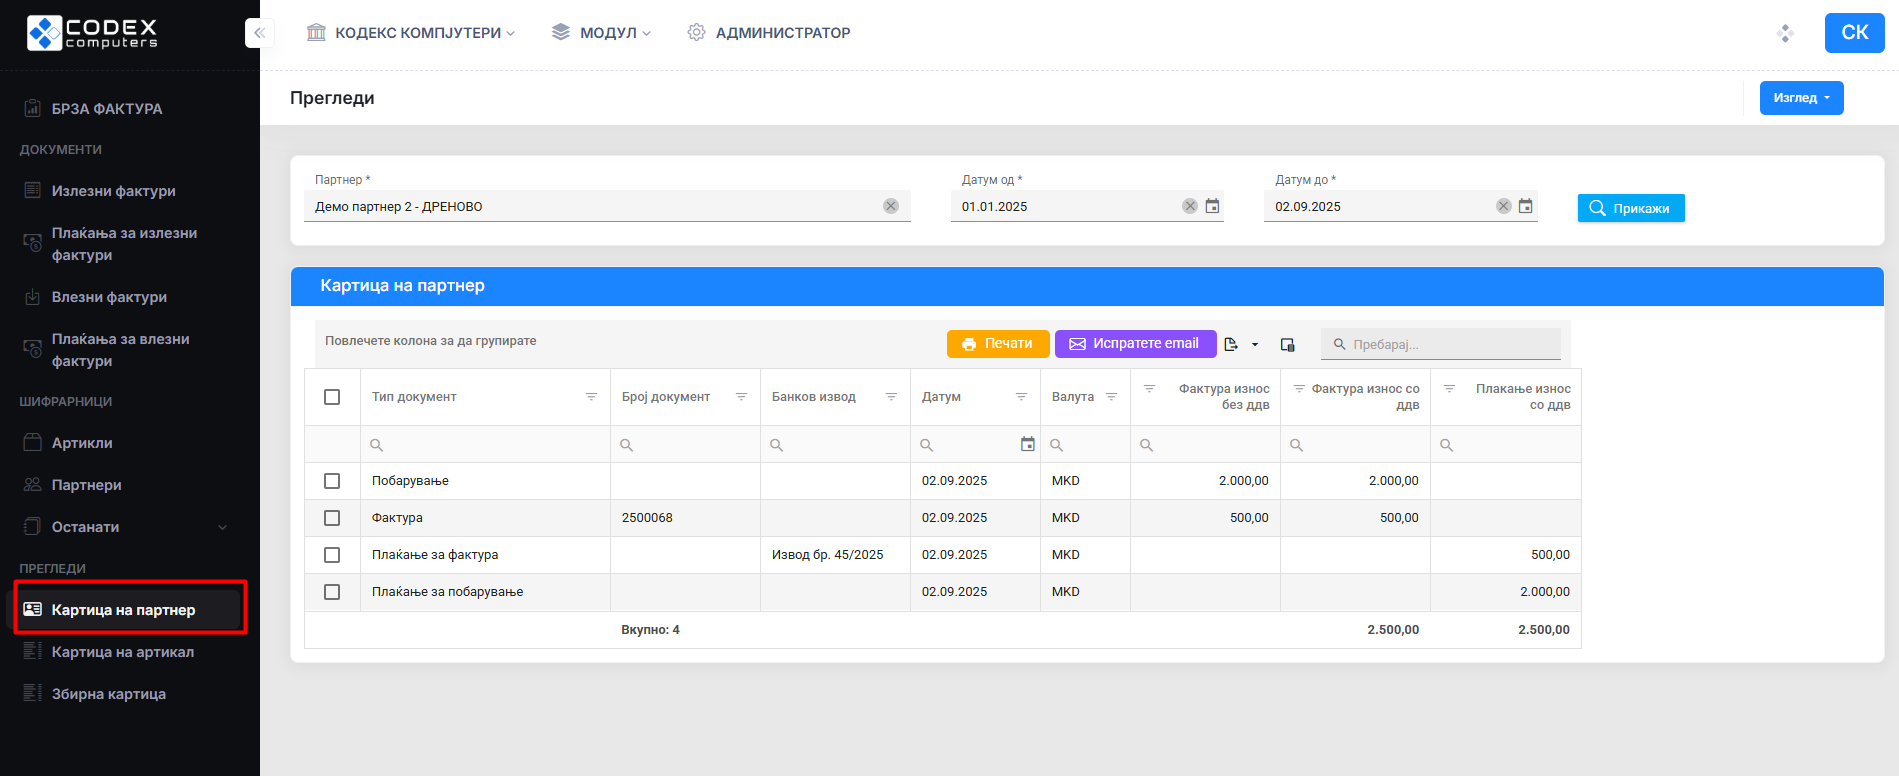Image resolution: width=1899 pixels, height=776 pixels.
Task: Click calendar icon in Датум filter row
Action: 1027,444
